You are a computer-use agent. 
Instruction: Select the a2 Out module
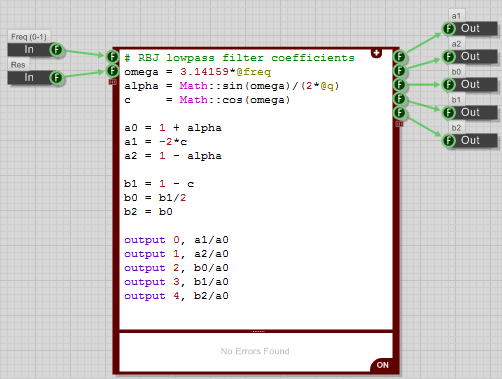pos(470,57)
